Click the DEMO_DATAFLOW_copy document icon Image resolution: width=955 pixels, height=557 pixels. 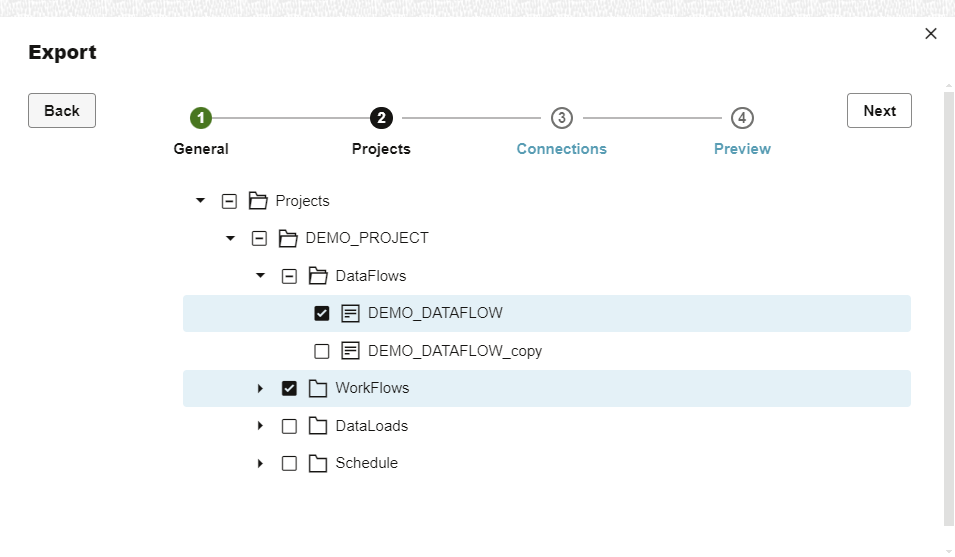[x=351, y=351]
